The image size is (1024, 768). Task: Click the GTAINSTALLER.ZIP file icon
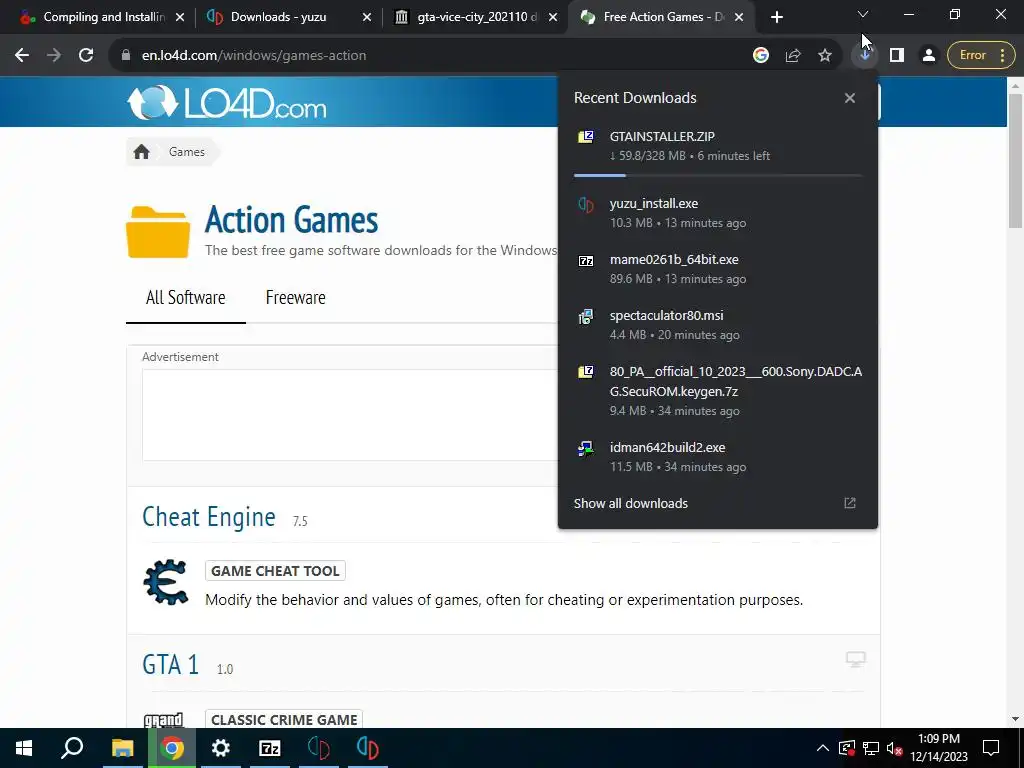point(586,136)
